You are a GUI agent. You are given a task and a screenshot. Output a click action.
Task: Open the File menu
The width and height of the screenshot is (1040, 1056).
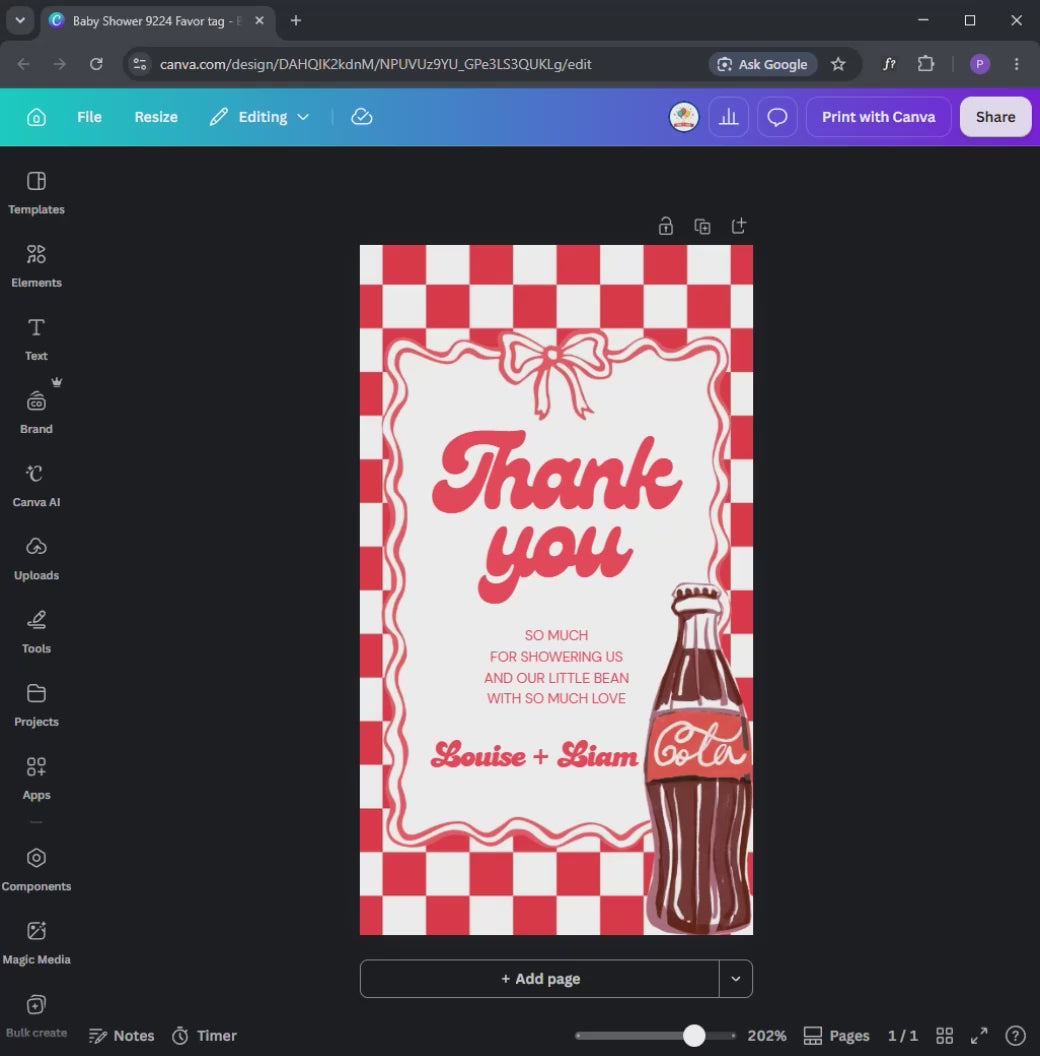coord(89,117)
